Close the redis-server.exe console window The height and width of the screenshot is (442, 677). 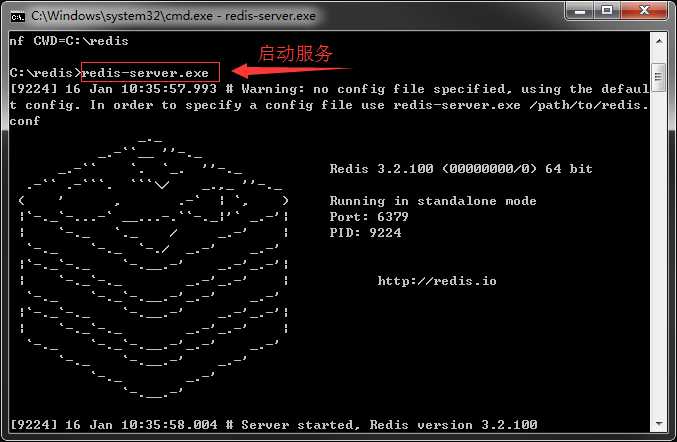pos(645,11)
